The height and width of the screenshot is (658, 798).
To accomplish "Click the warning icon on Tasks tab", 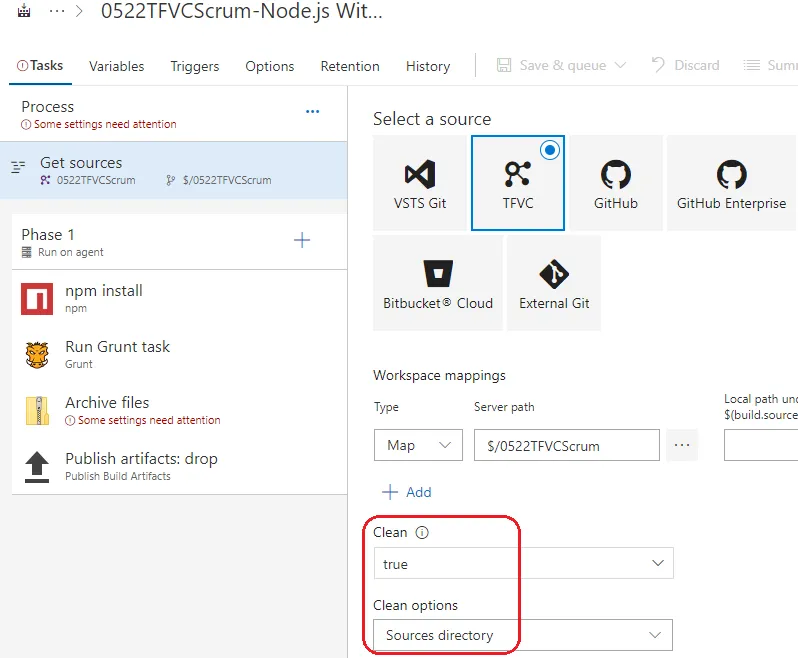I will (22, 66).
